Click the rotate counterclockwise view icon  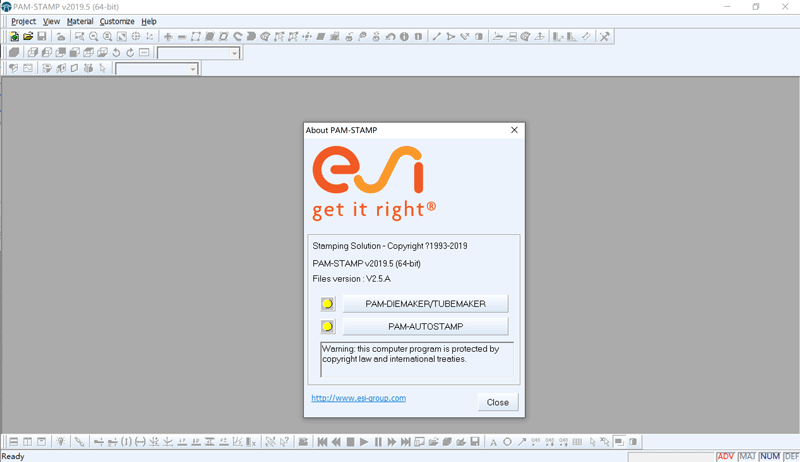click(x=116, y=53)
